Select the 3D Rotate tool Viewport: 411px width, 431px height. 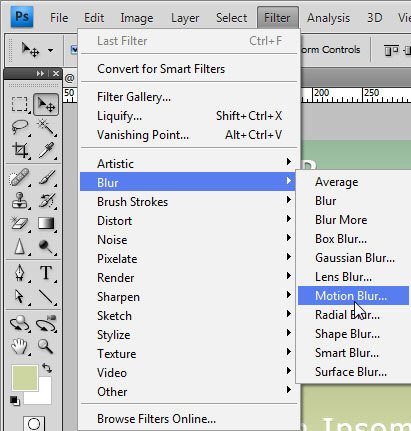pyautogui.click(x=19, y=323)
